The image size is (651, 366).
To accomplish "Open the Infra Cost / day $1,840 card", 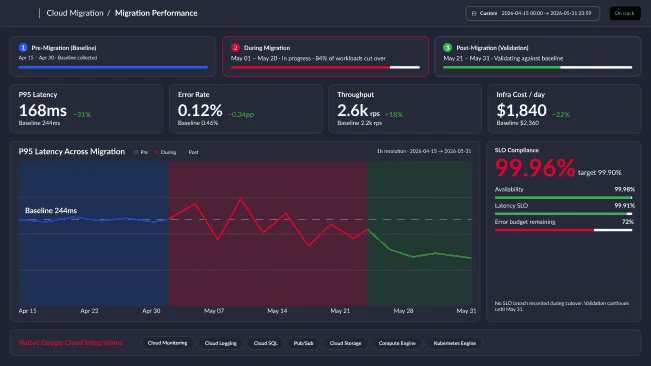I will point(564,109).
